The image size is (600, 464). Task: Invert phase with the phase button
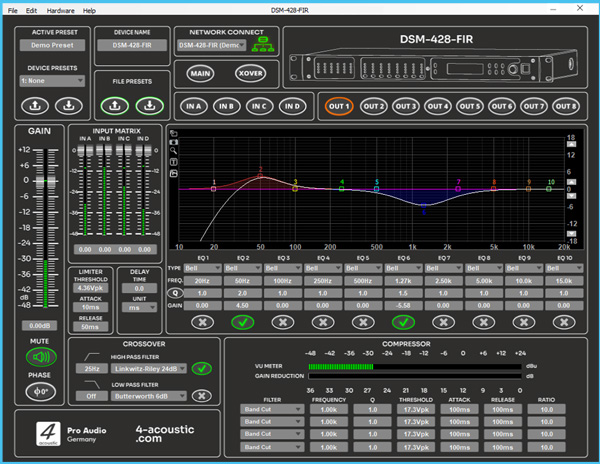[x=39, y=390]
